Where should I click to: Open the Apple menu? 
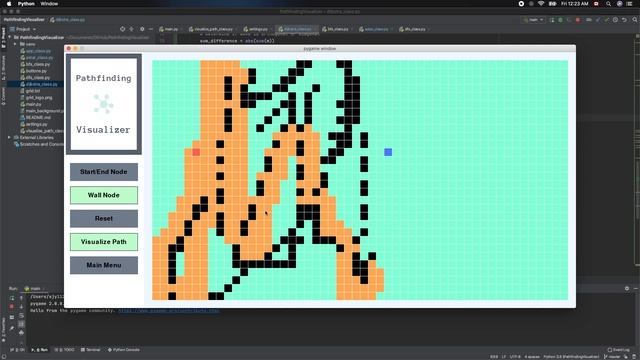[x=9, y=4]
